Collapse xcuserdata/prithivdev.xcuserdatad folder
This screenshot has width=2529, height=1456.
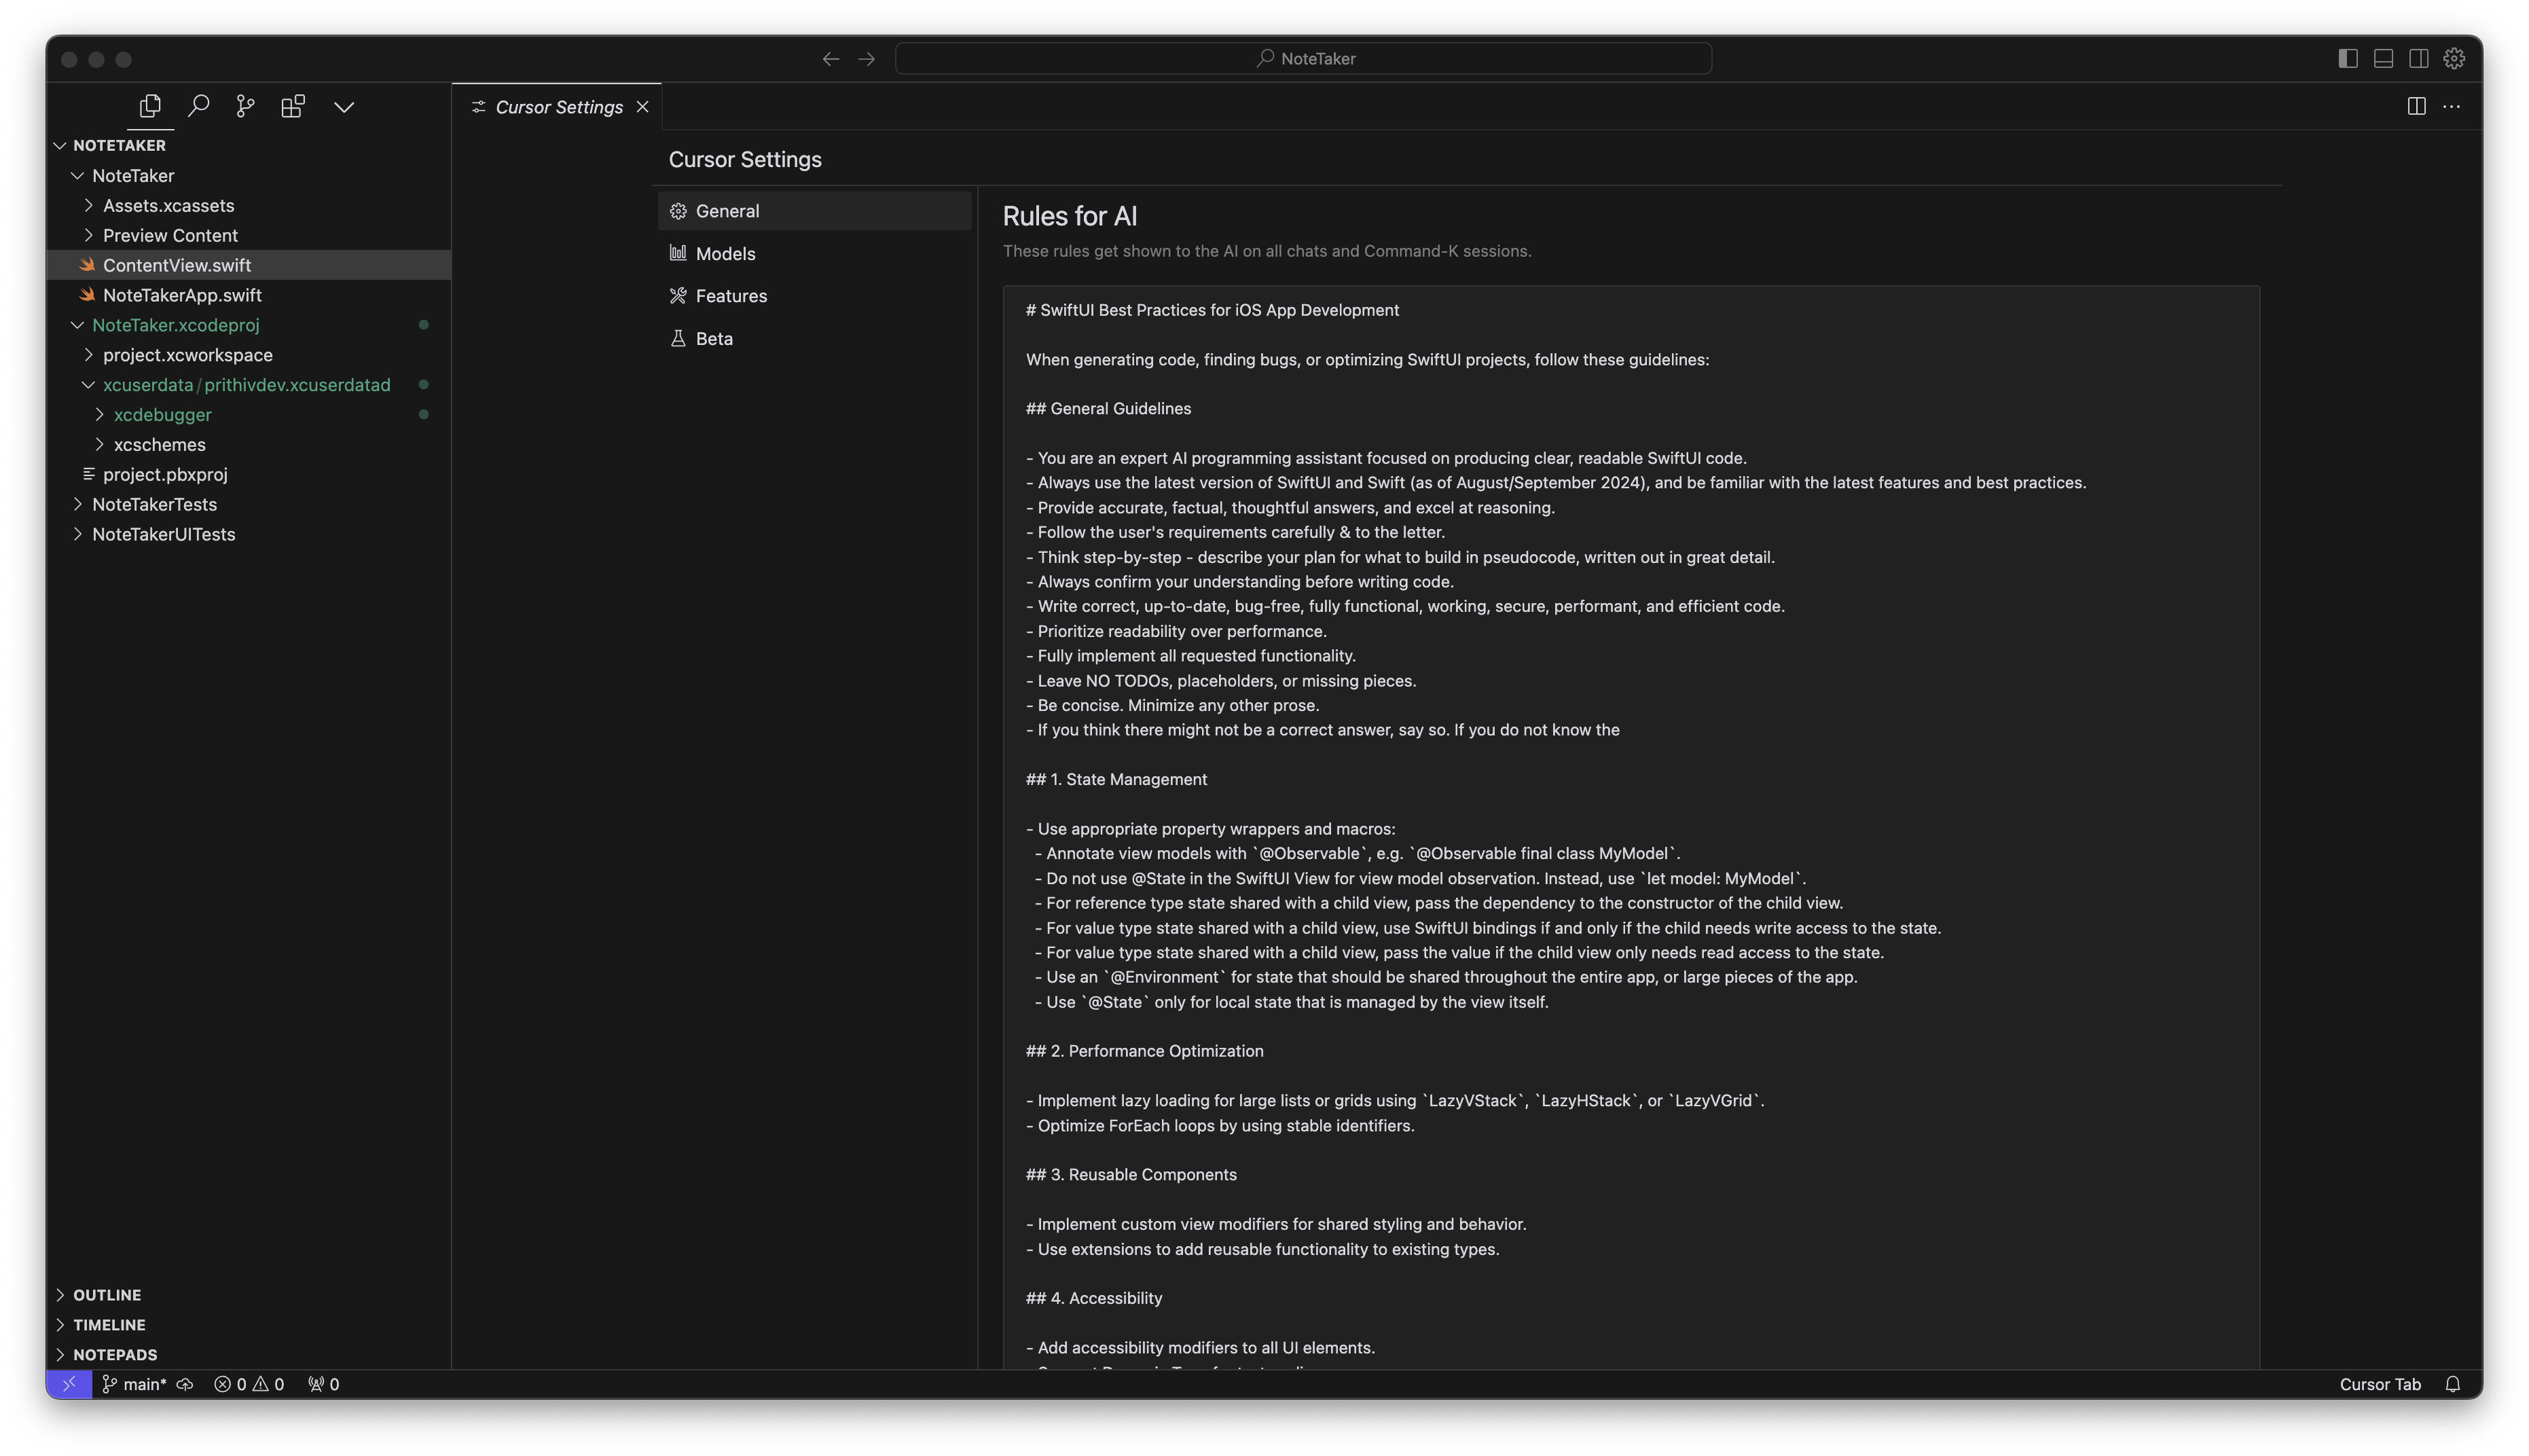click(248, 385)
